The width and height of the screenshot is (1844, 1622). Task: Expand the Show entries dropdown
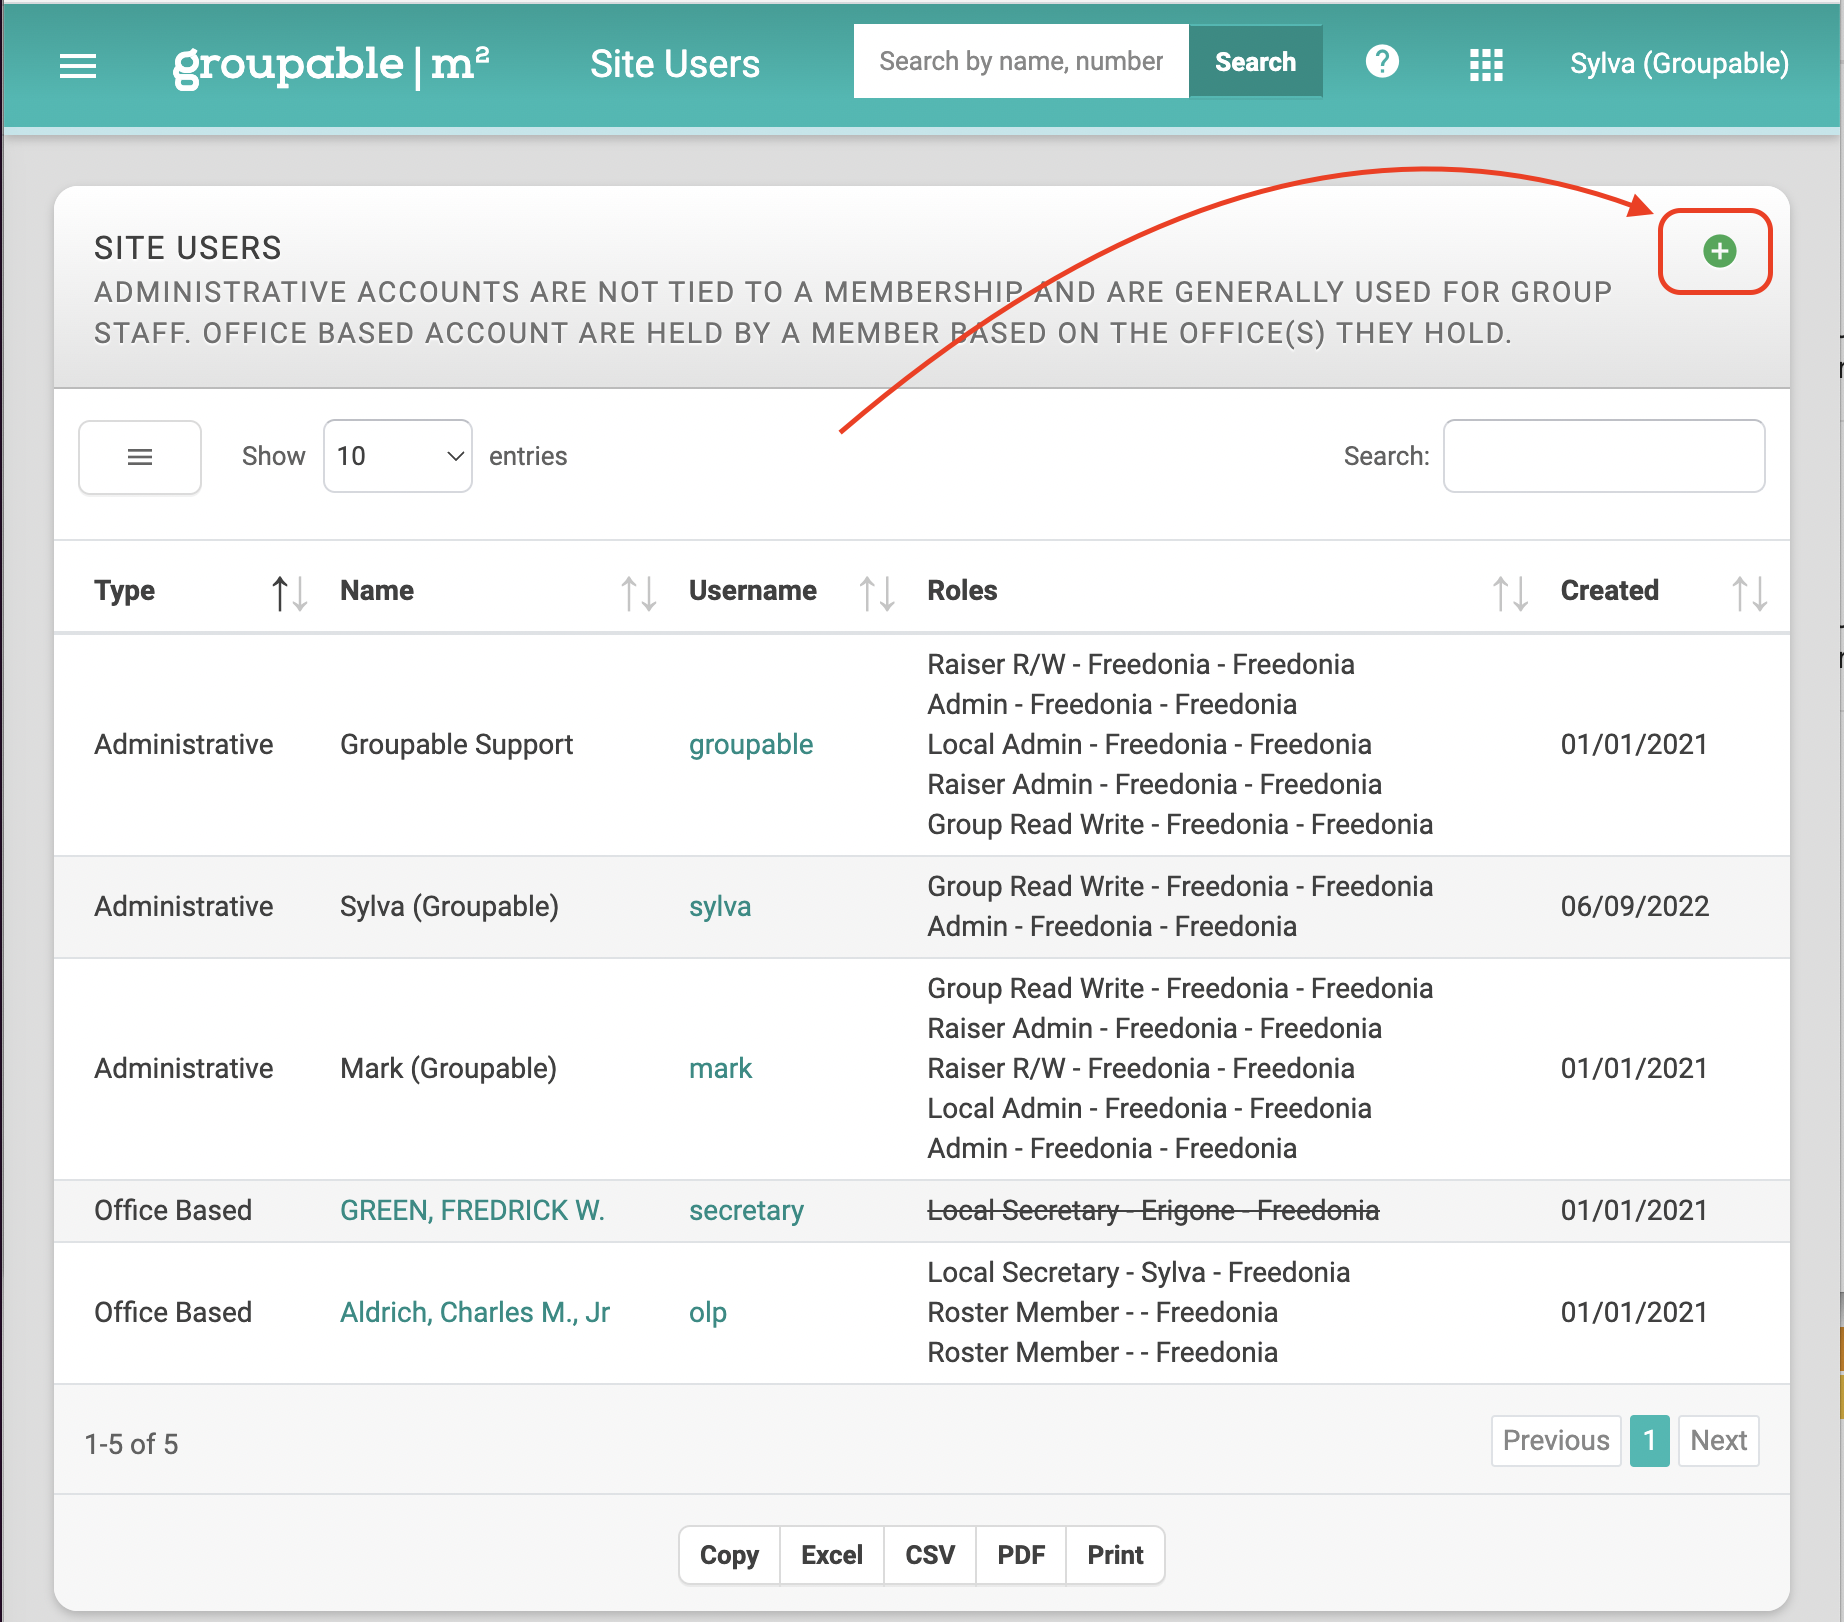pos(398,456)
